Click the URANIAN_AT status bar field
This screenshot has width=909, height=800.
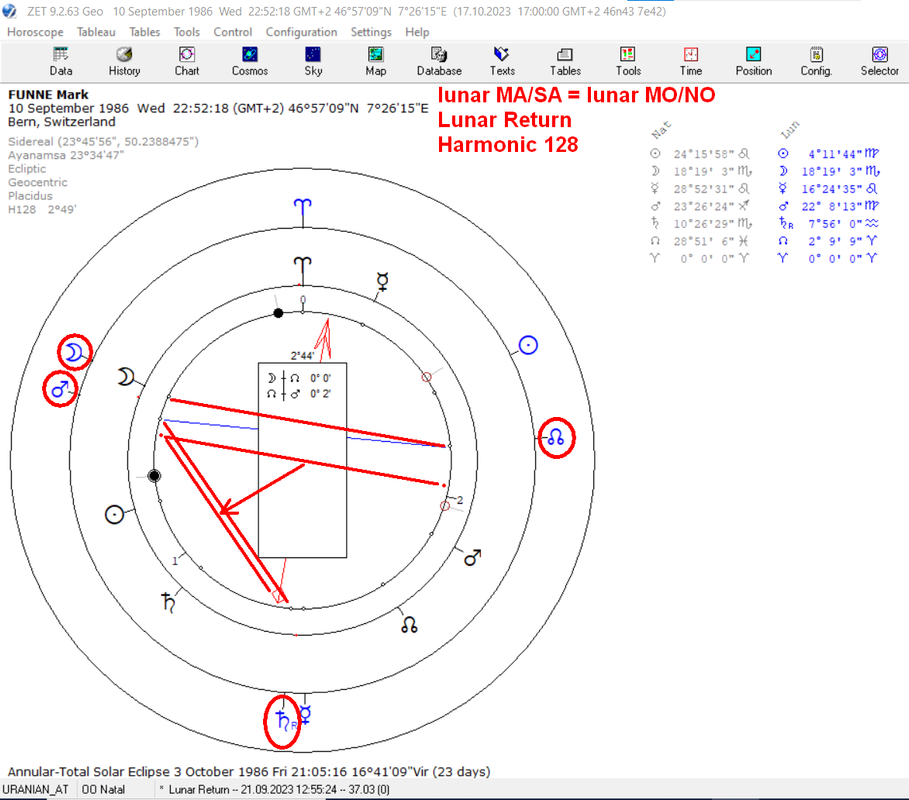35,790
